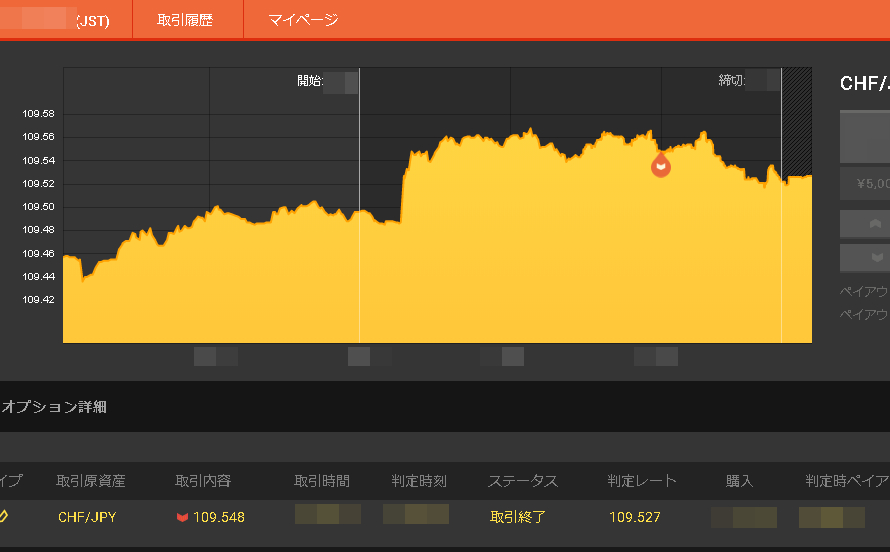Click the red down-arrow marker on chart
This screenshot has height=552, width=890.
coord(661,165)
